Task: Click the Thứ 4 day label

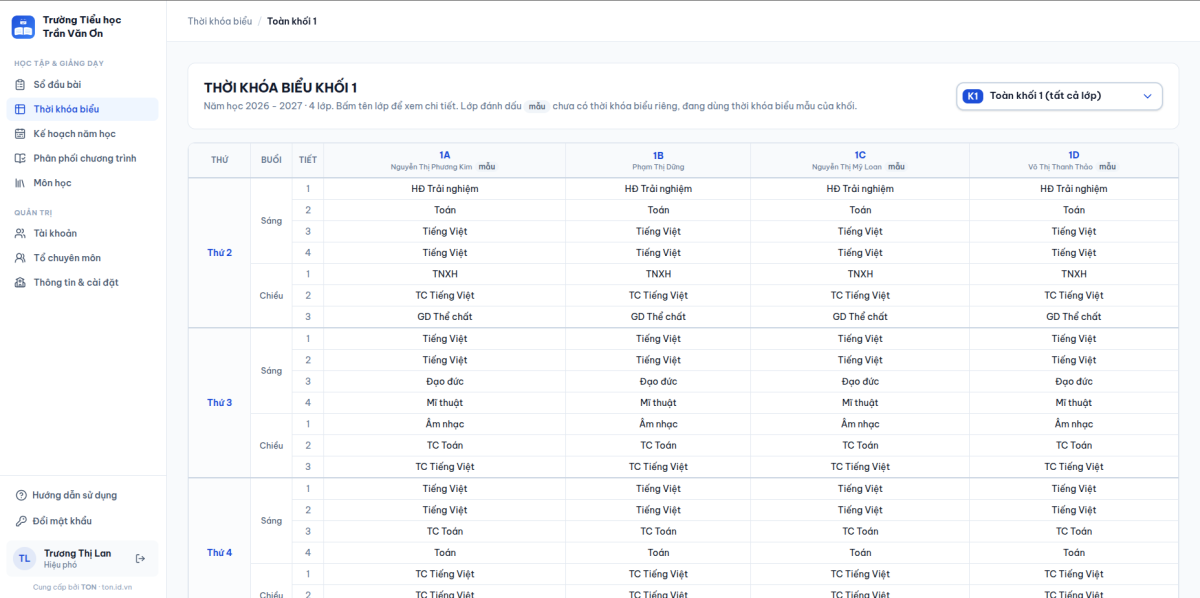Action: (219, 553)
